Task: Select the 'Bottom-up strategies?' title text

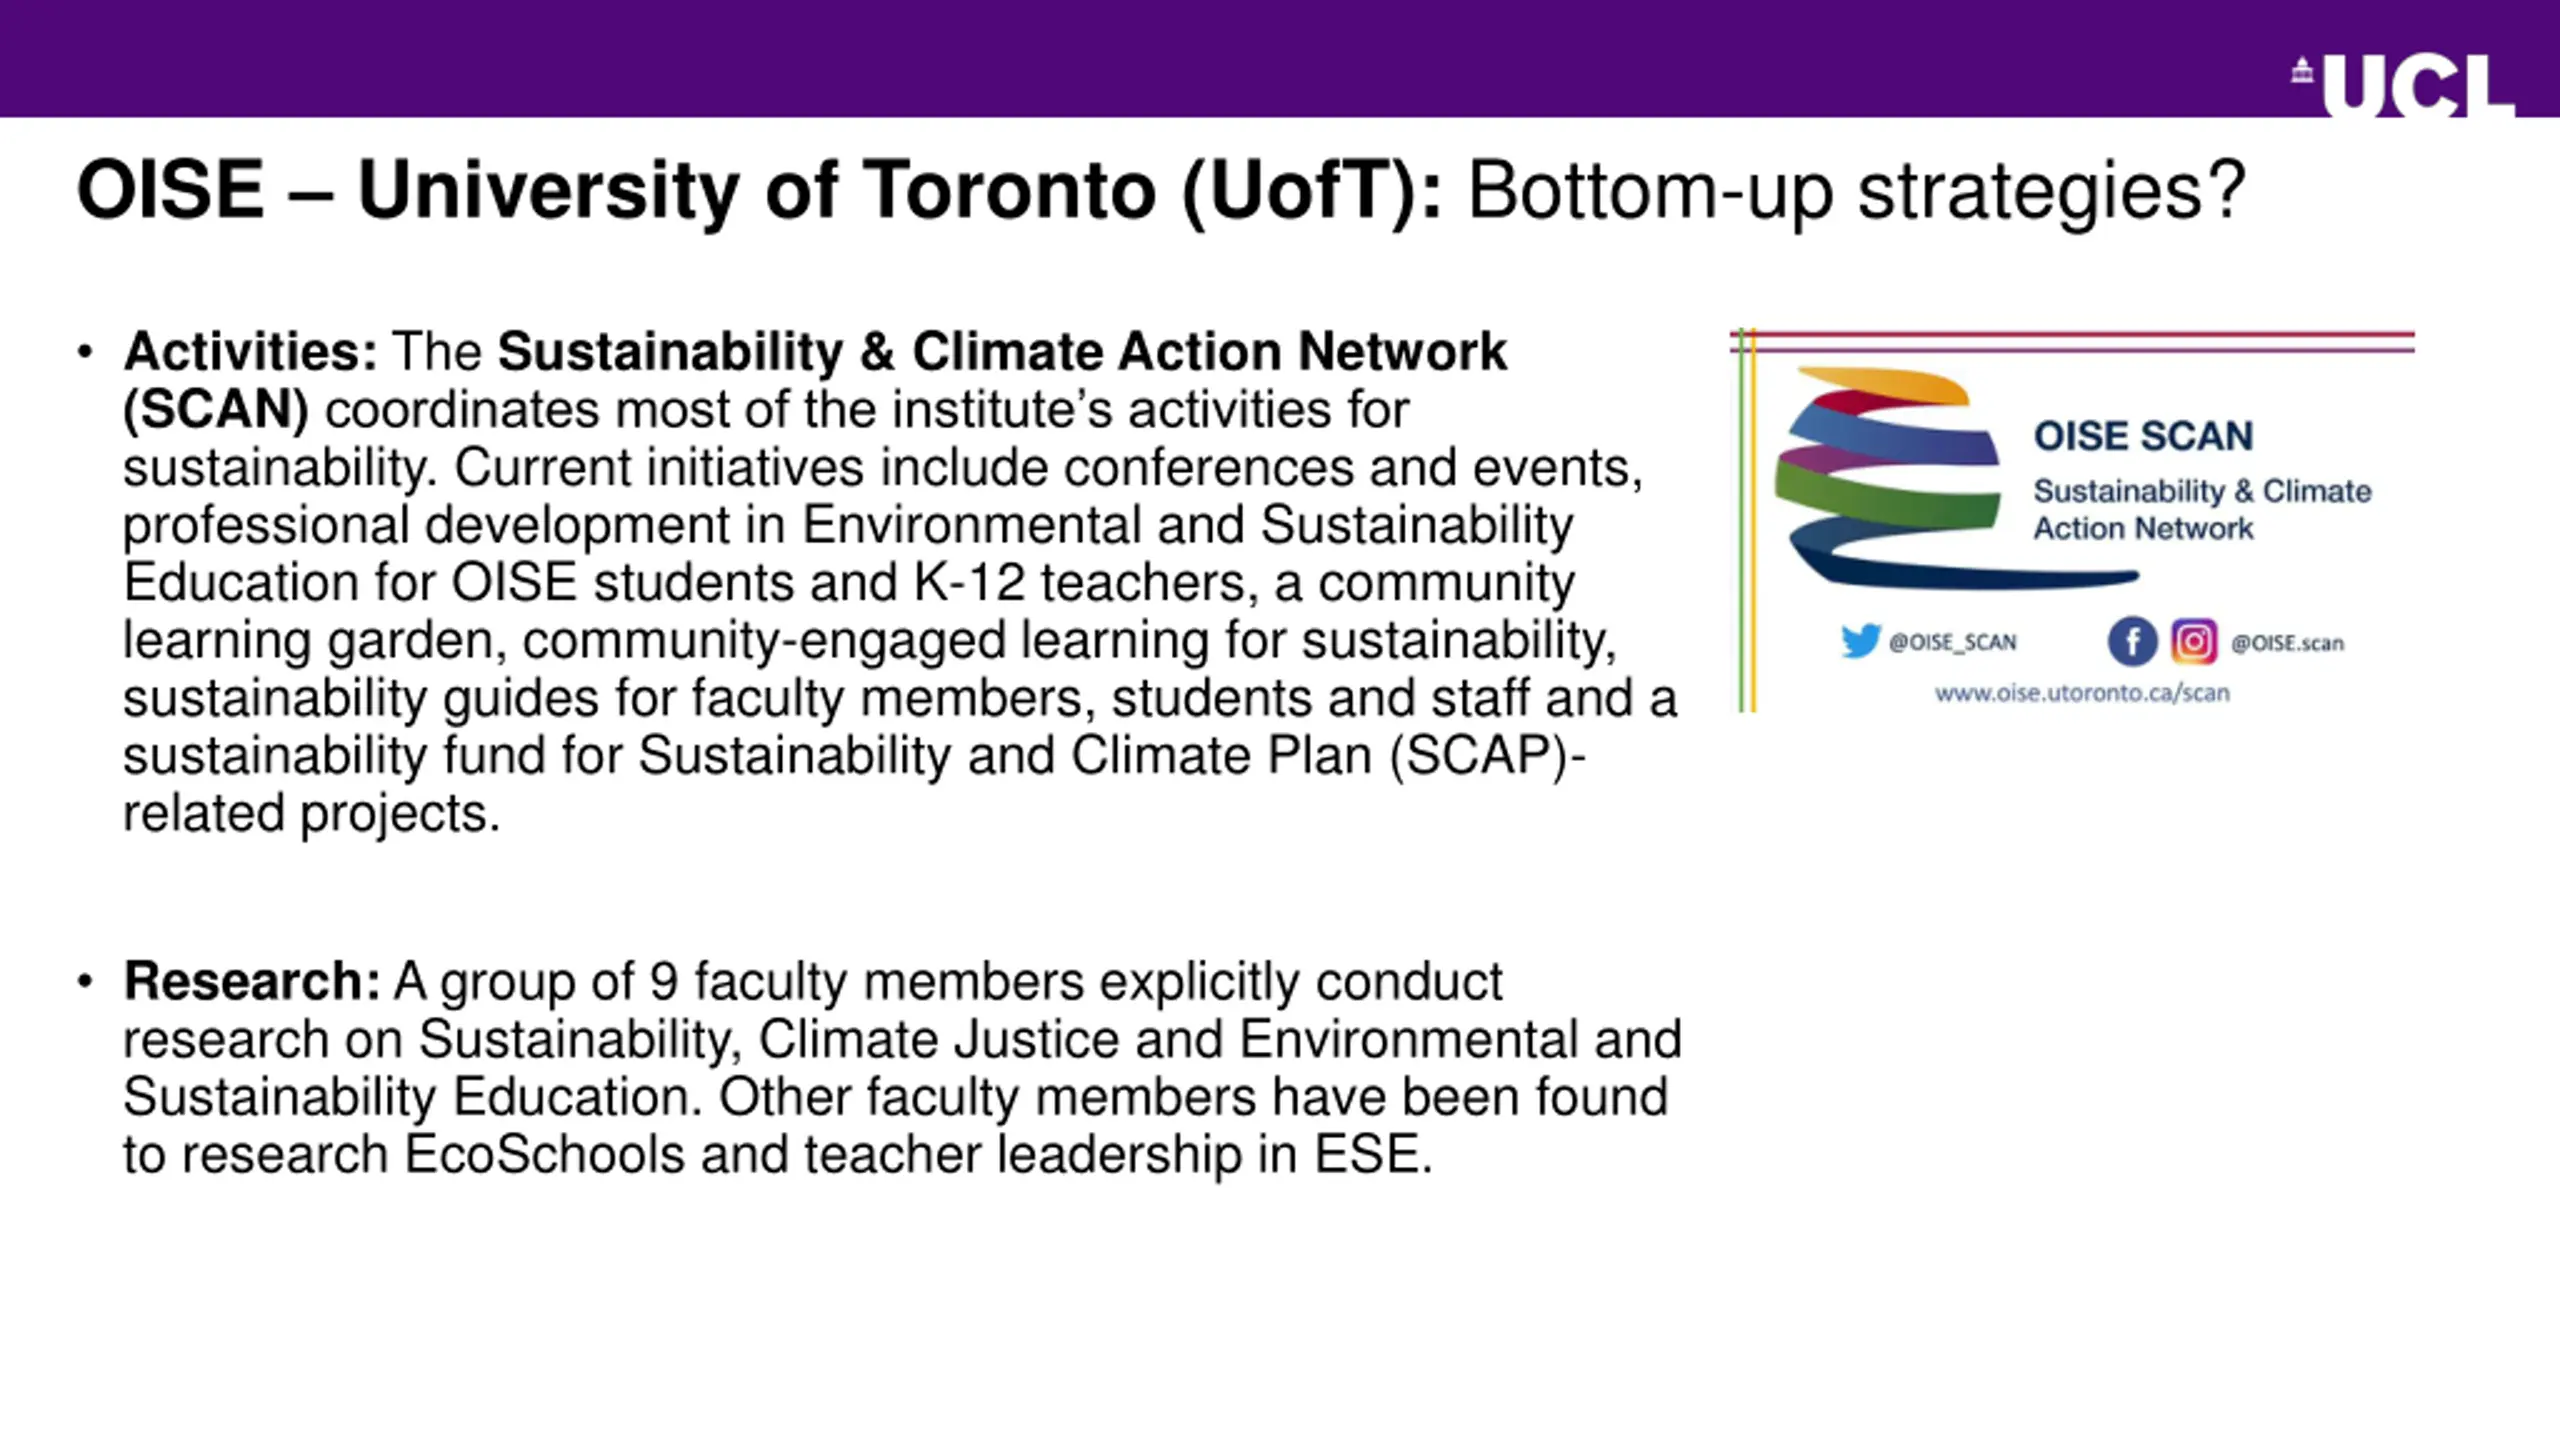Action: coord(1856,190)
